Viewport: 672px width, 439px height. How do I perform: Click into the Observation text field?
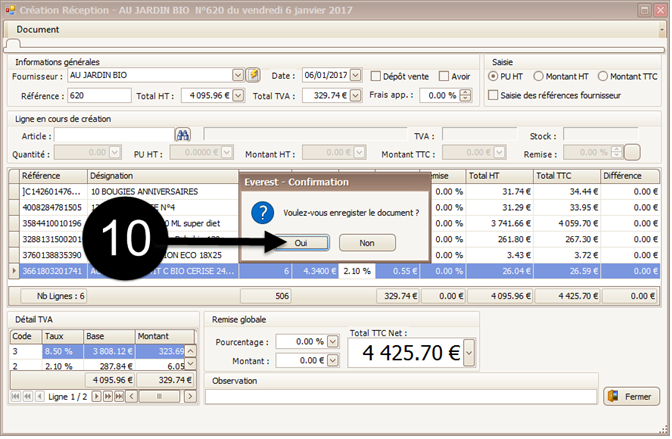pyautogui.click(x=401, y=397)
